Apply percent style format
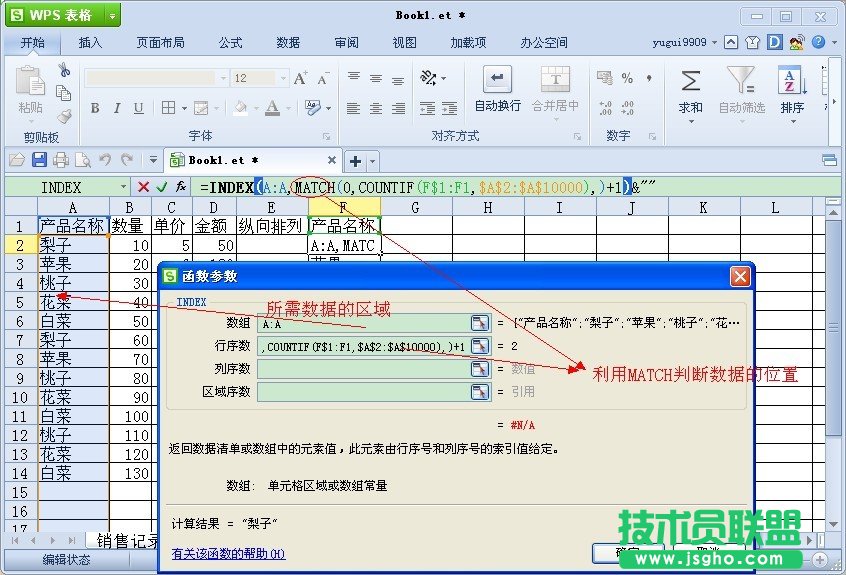 (x=627, y=78)
